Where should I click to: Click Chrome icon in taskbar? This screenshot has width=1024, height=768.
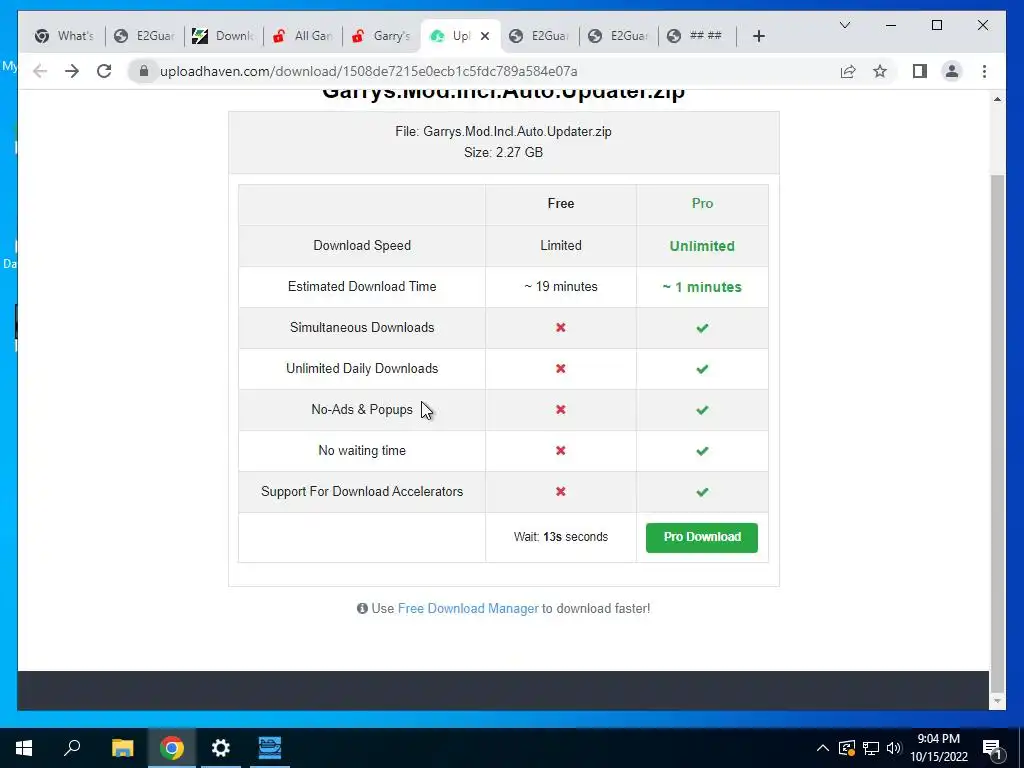coord(172,748)
